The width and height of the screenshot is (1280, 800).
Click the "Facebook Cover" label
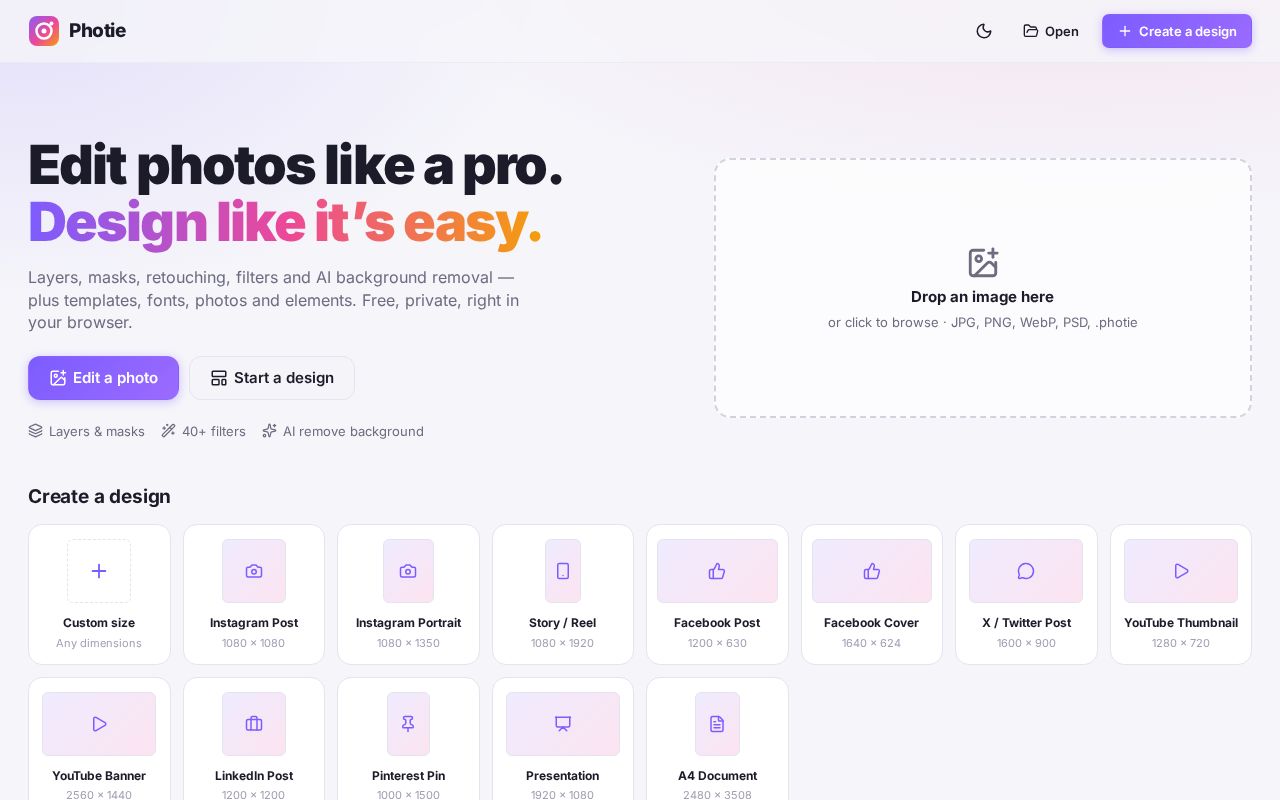click(x=872, y=623)
